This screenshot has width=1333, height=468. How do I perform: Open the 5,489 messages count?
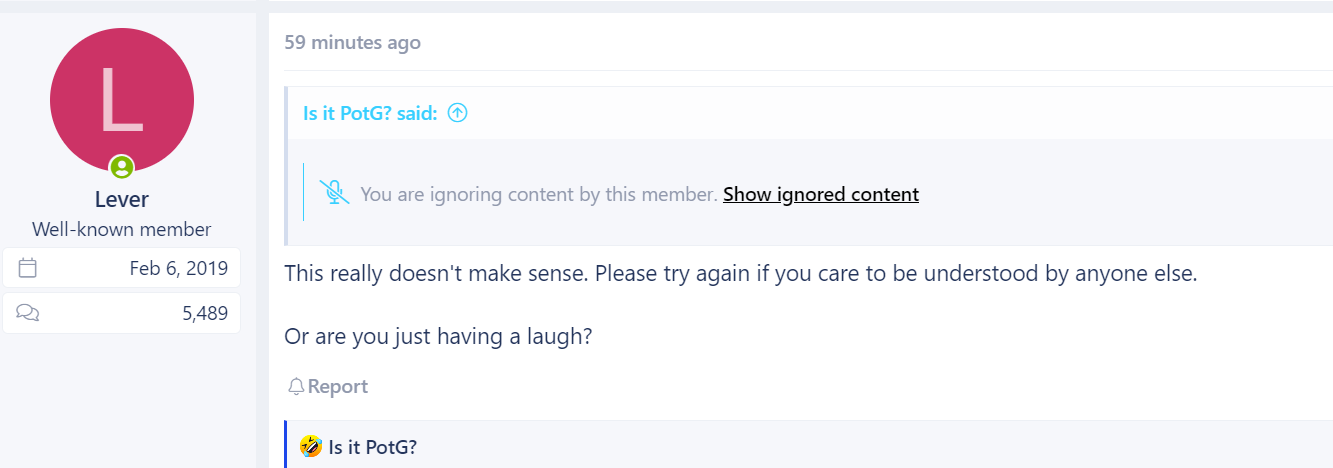point(205,313)
